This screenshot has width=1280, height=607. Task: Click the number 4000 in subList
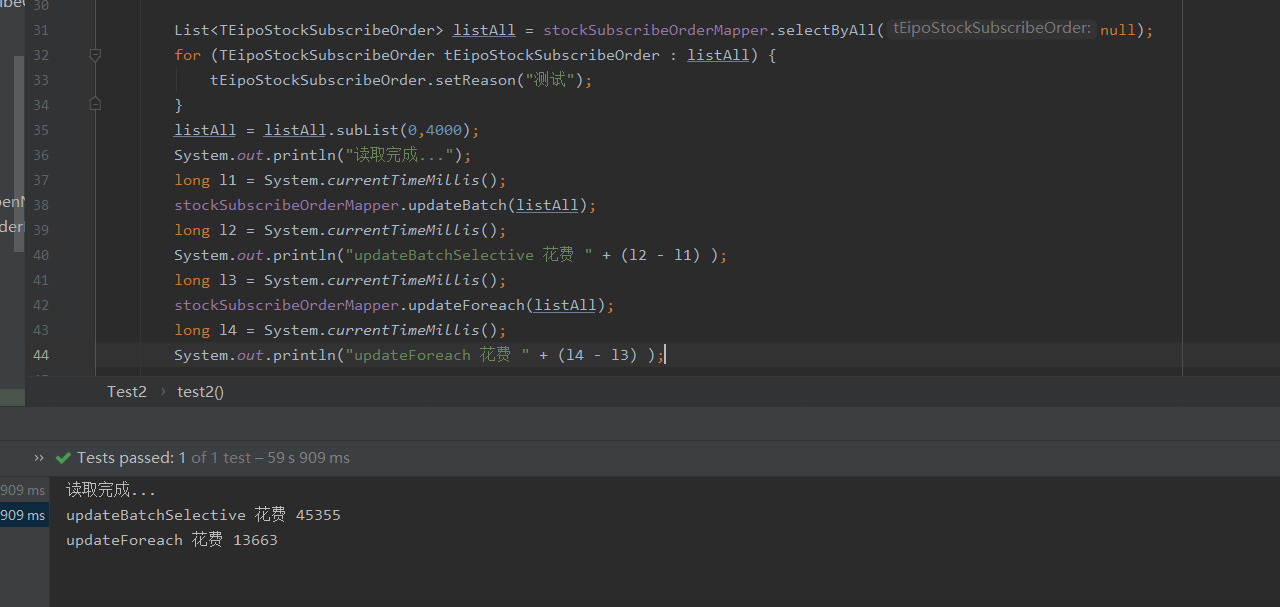point(444,130)
